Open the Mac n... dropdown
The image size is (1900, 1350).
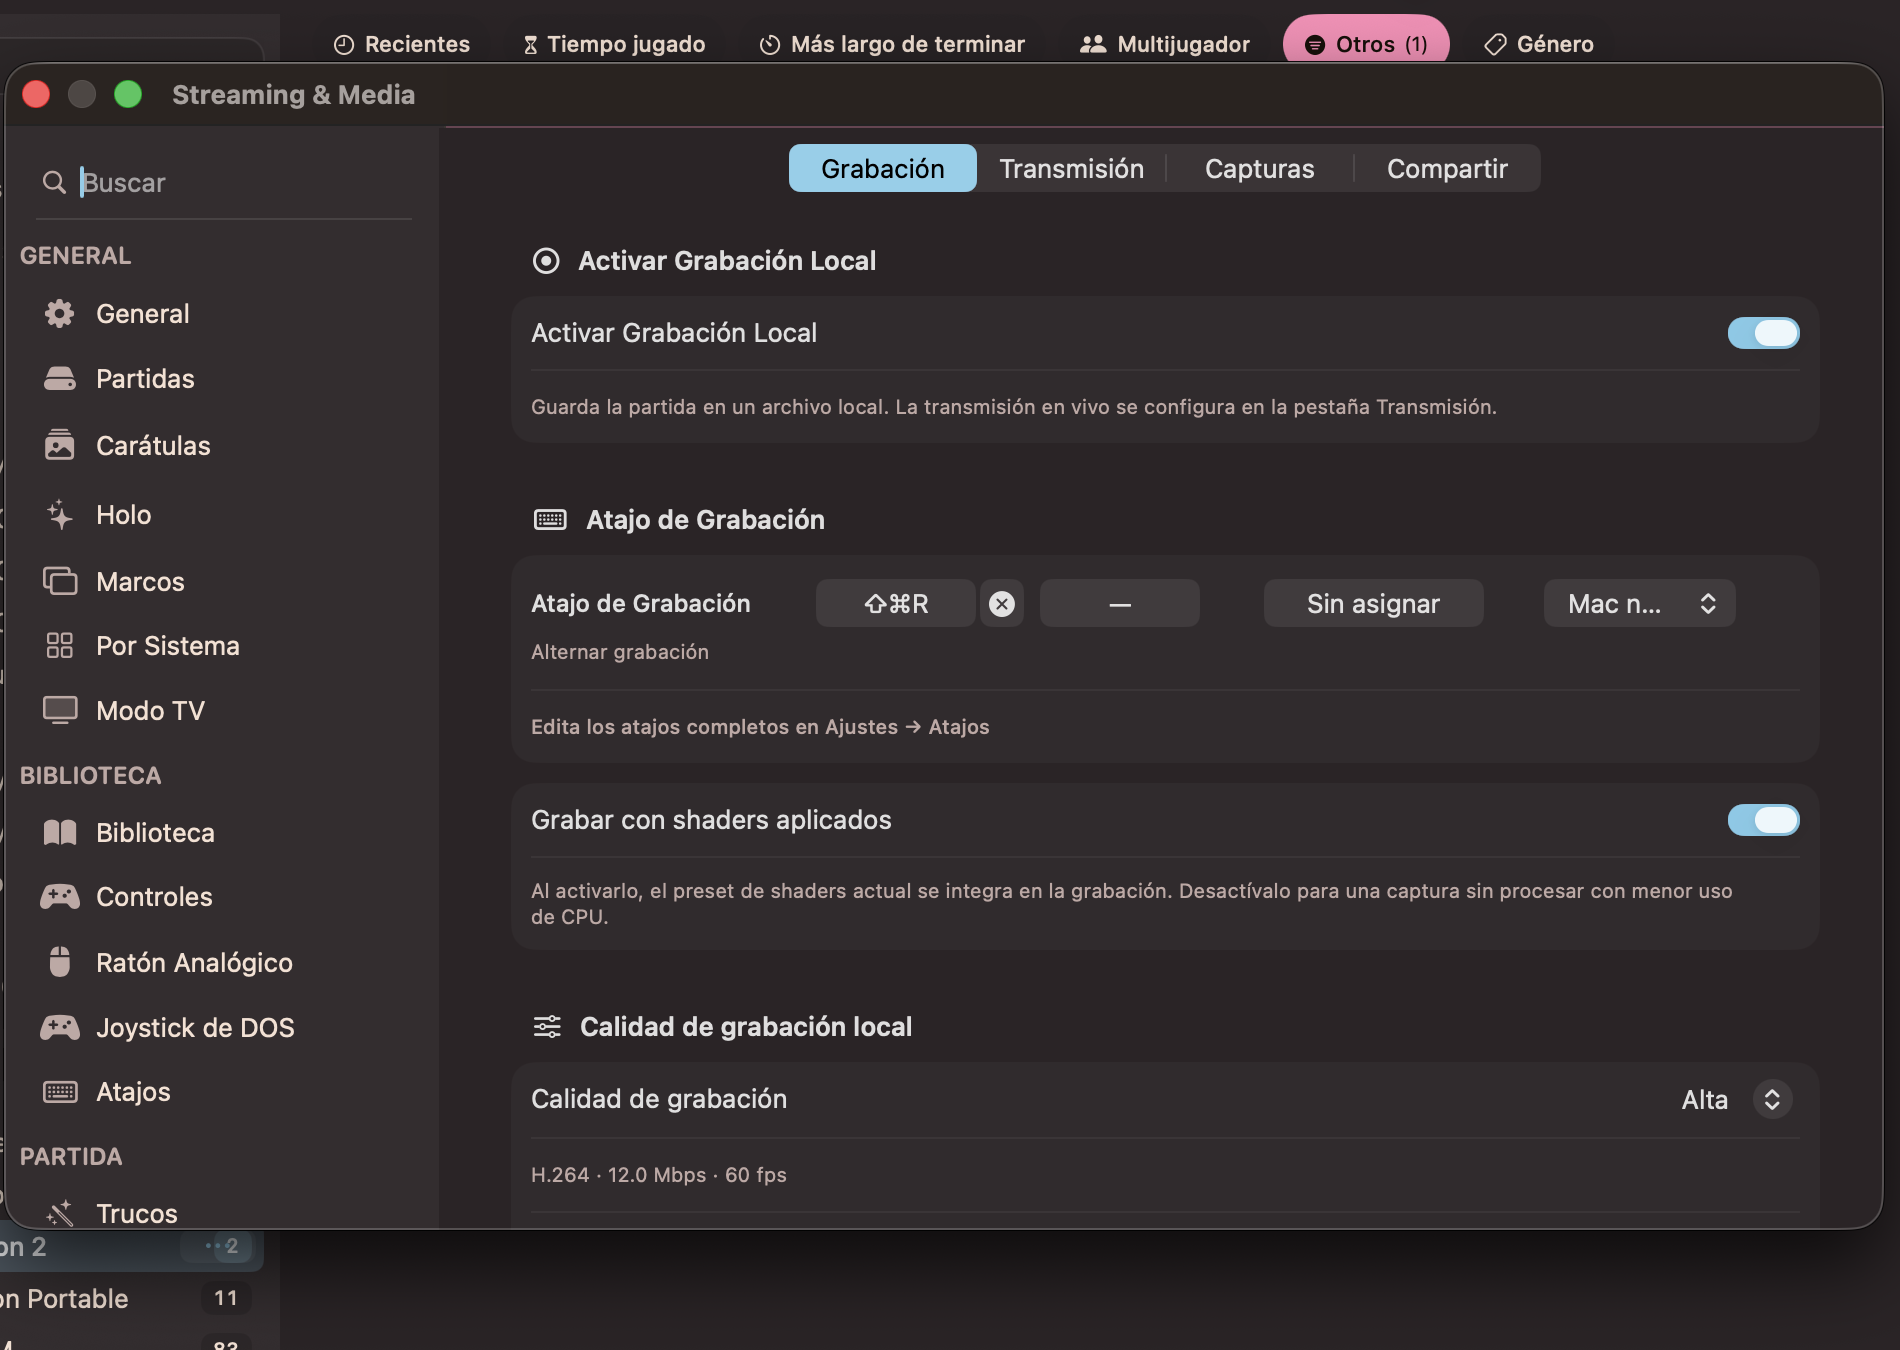[x=1640, y=604]
